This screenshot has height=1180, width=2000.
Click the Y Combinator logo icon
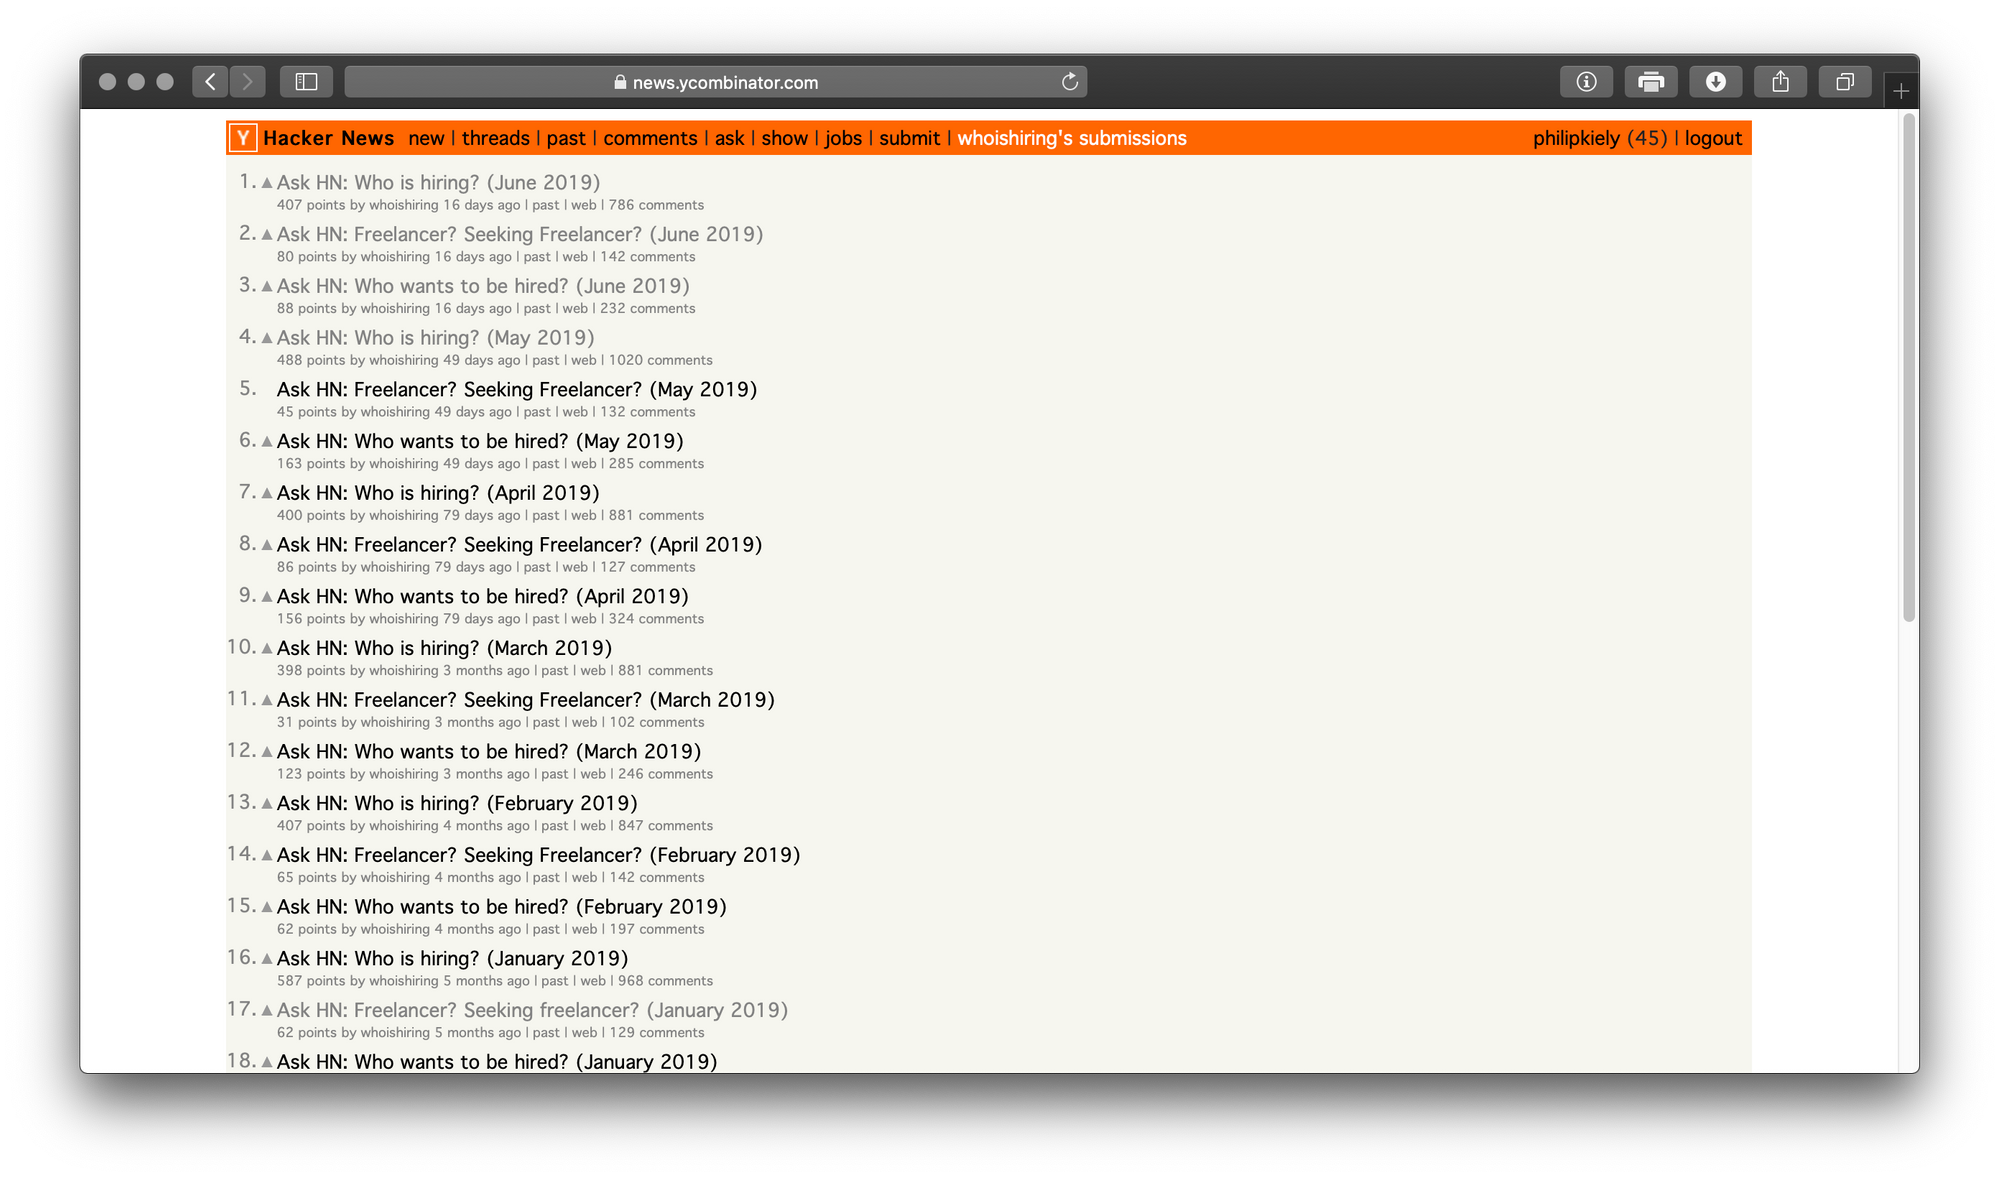[243, 138]
